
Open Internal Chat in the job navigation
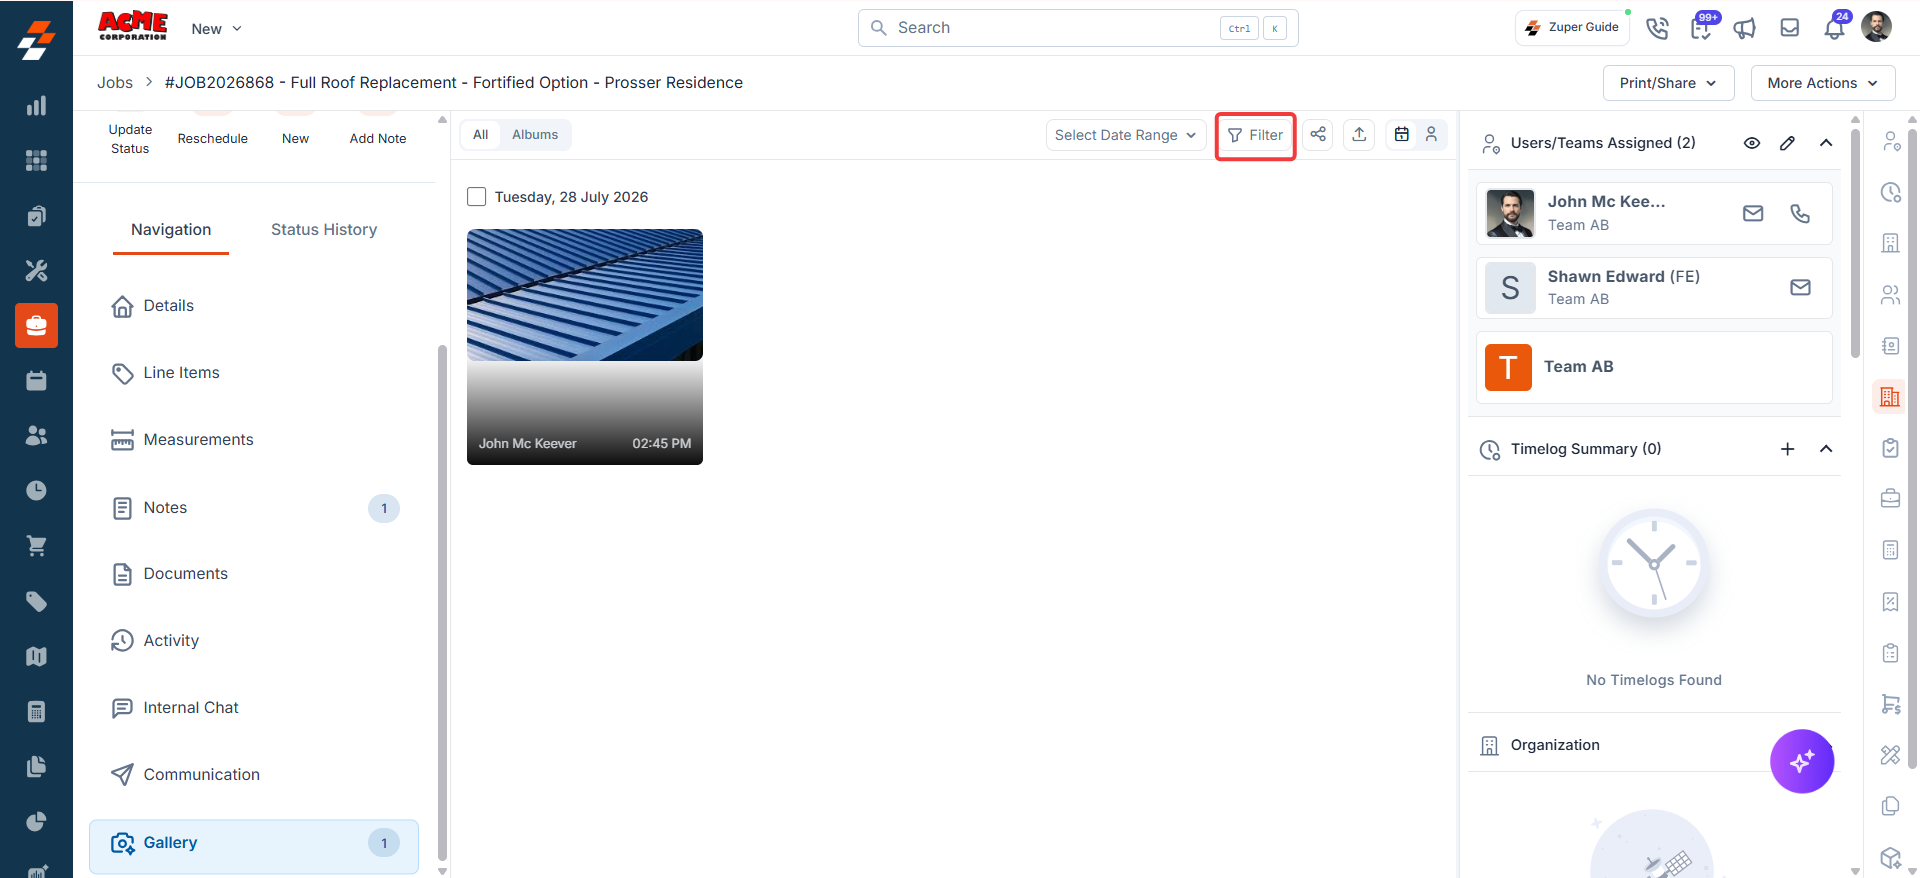click(254, 708)
